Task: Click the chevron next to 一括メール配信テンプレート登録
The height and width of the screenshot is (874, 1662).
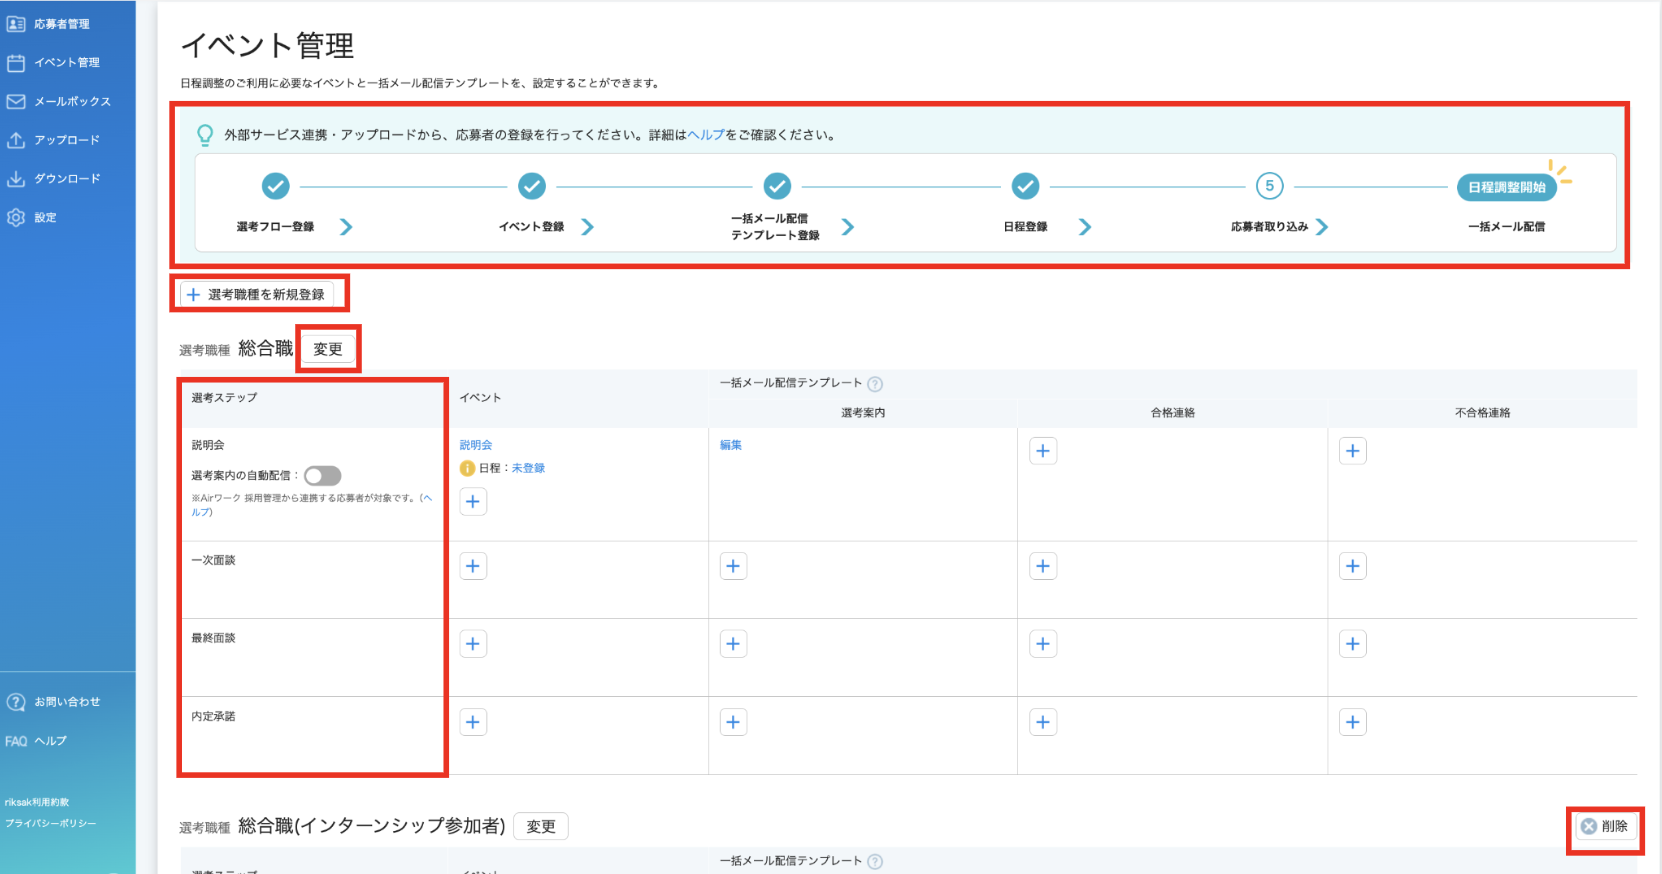Action: pyautogui.click(x=848, y=227)
